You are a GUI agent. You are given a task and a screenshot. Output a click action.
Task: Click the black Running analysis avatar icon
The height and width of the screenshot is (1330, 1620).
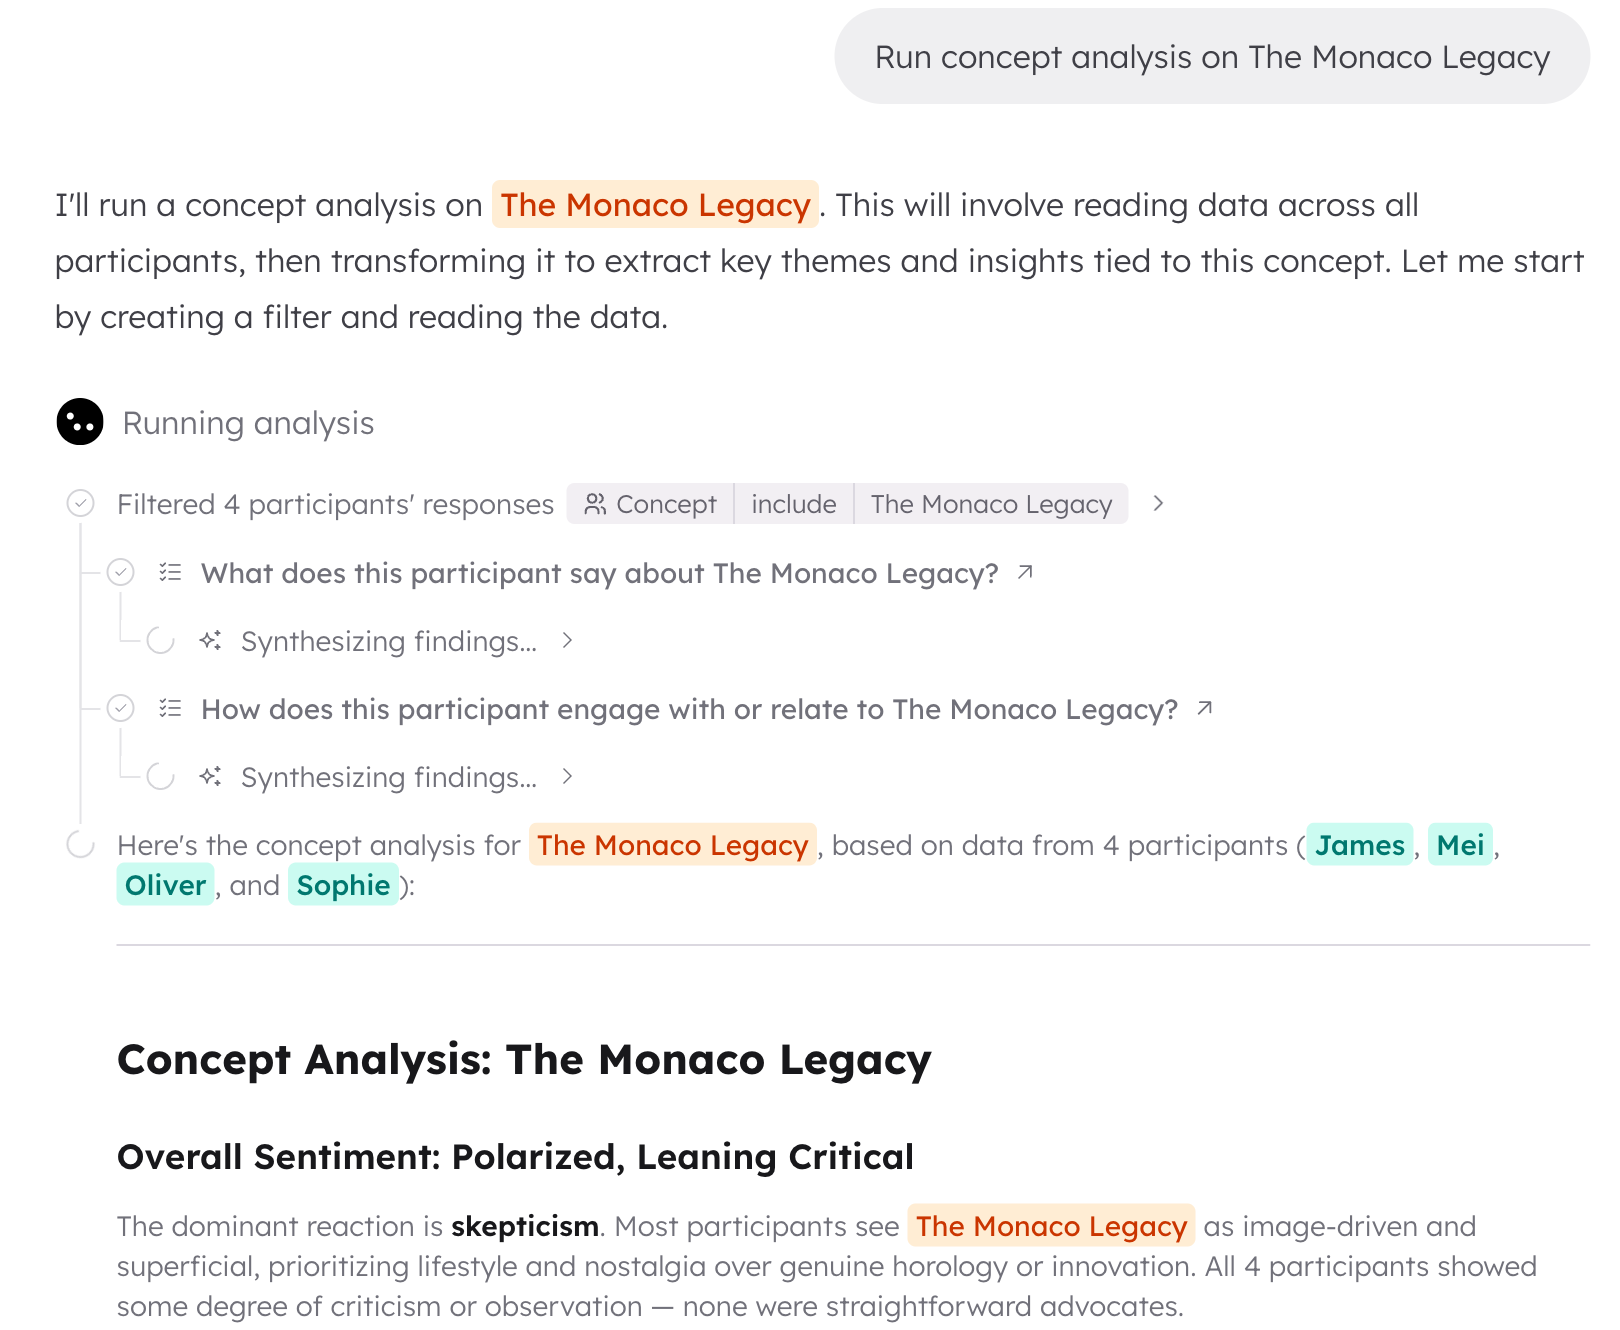[x=80, y=422]
